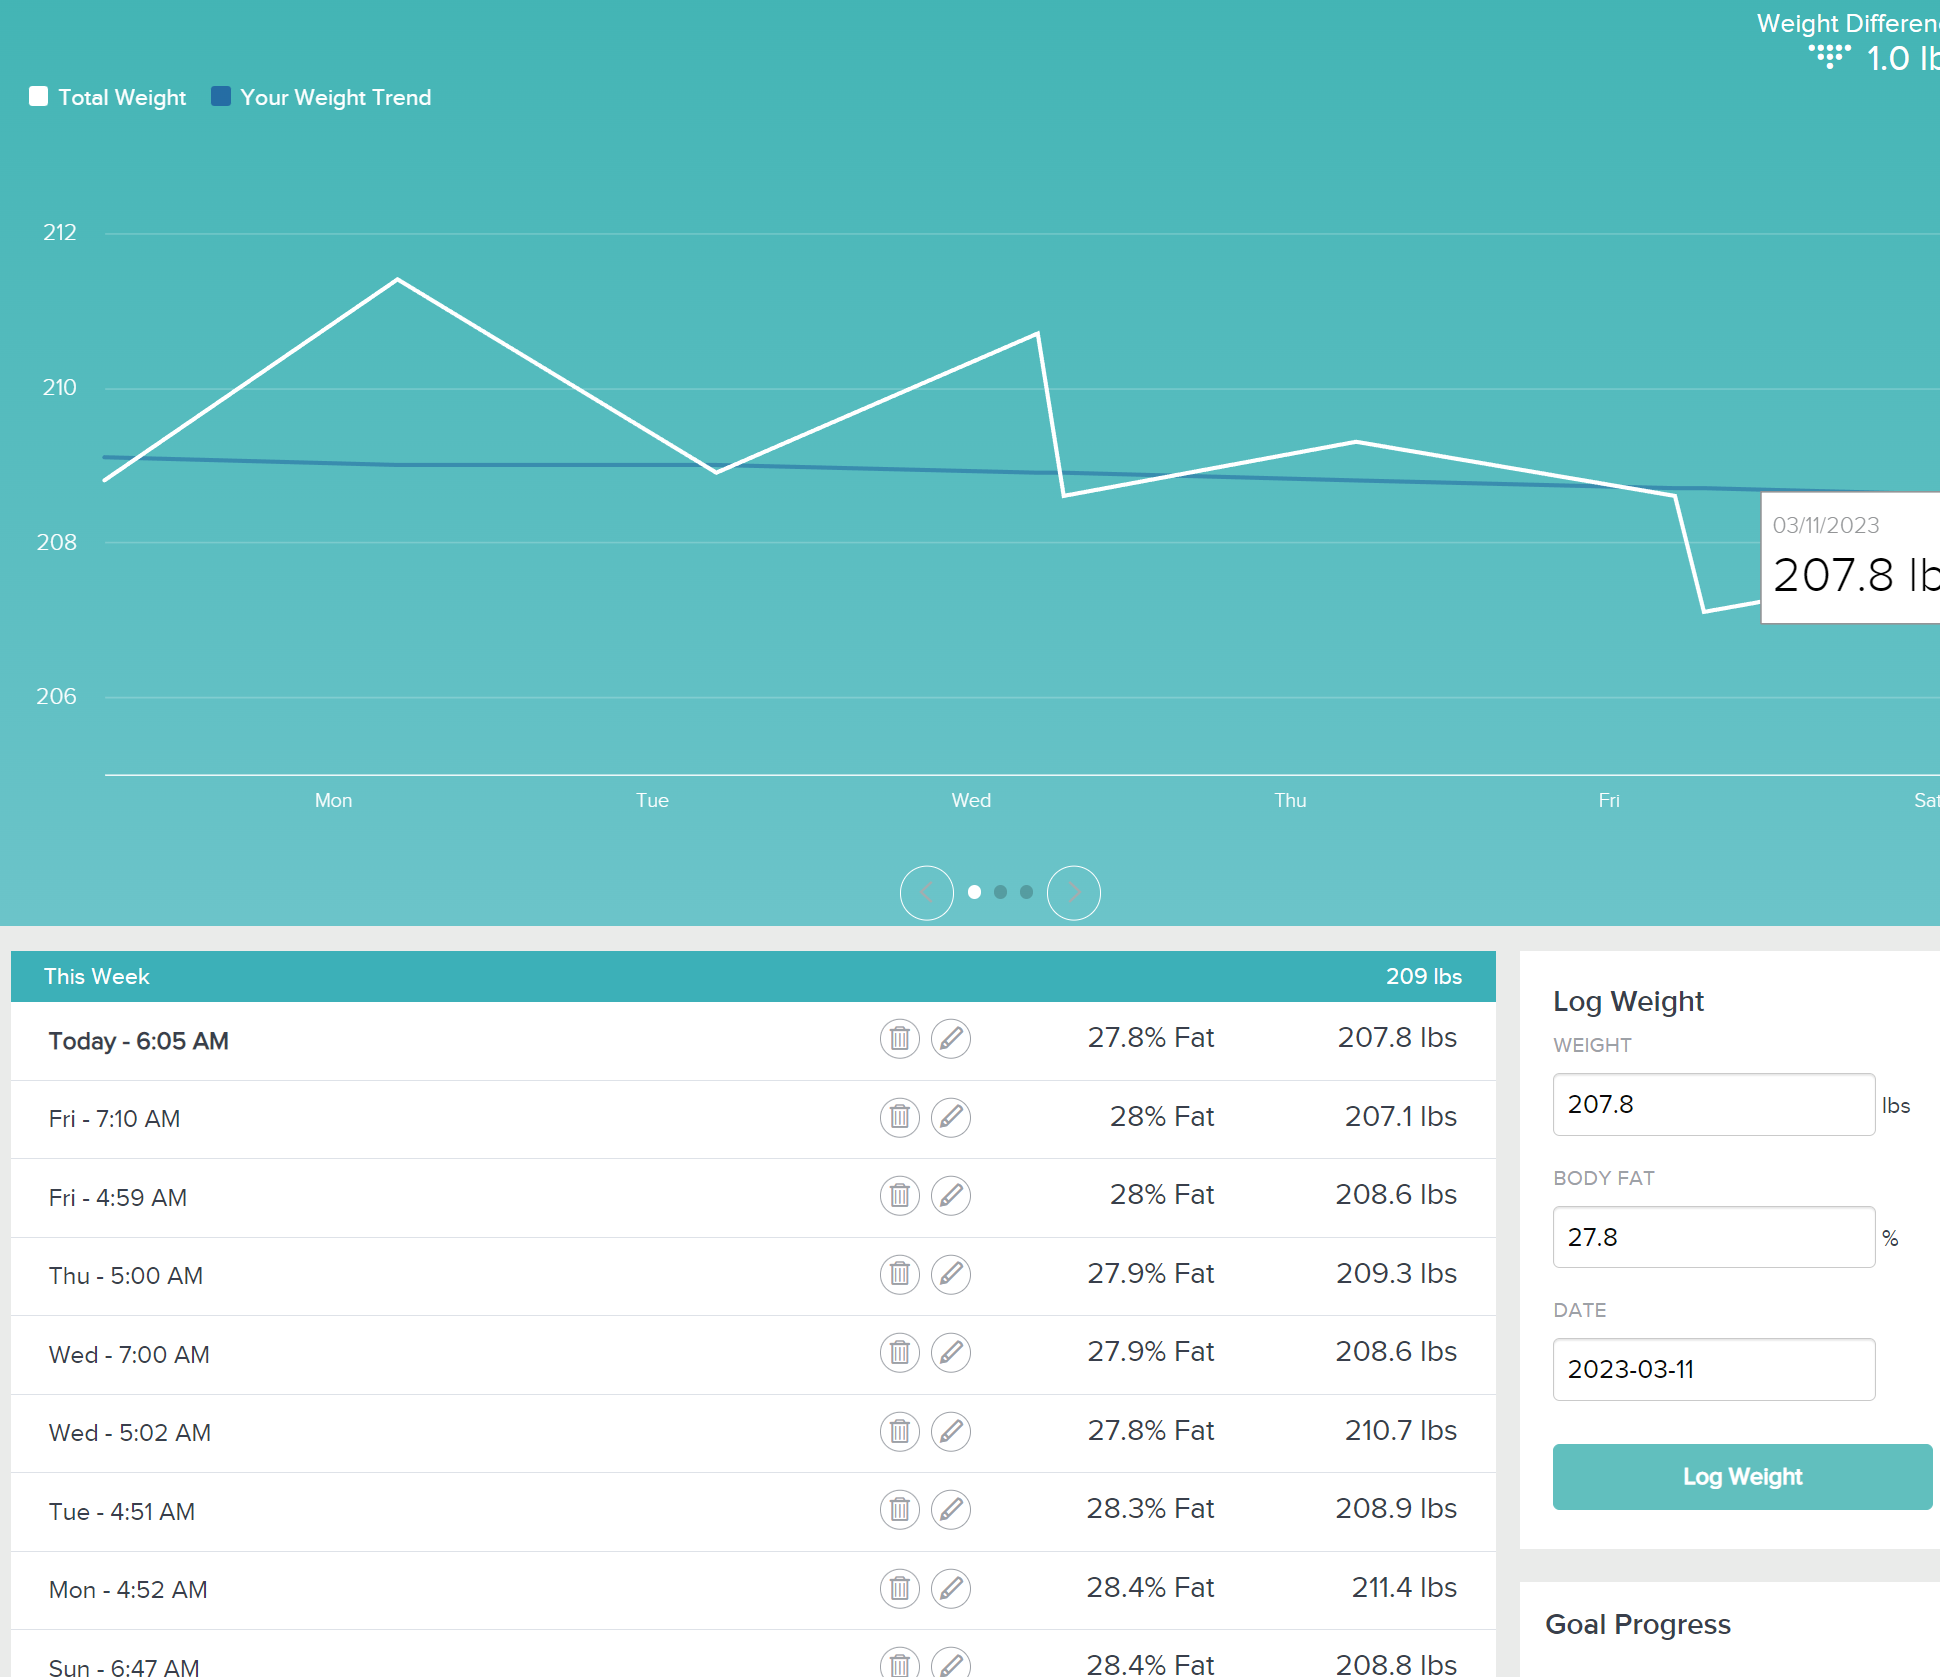This screenshot has height=1677, width=1940.
Task: Edit the Thu 5:00 AM entry
Action: coord(950,1274)
